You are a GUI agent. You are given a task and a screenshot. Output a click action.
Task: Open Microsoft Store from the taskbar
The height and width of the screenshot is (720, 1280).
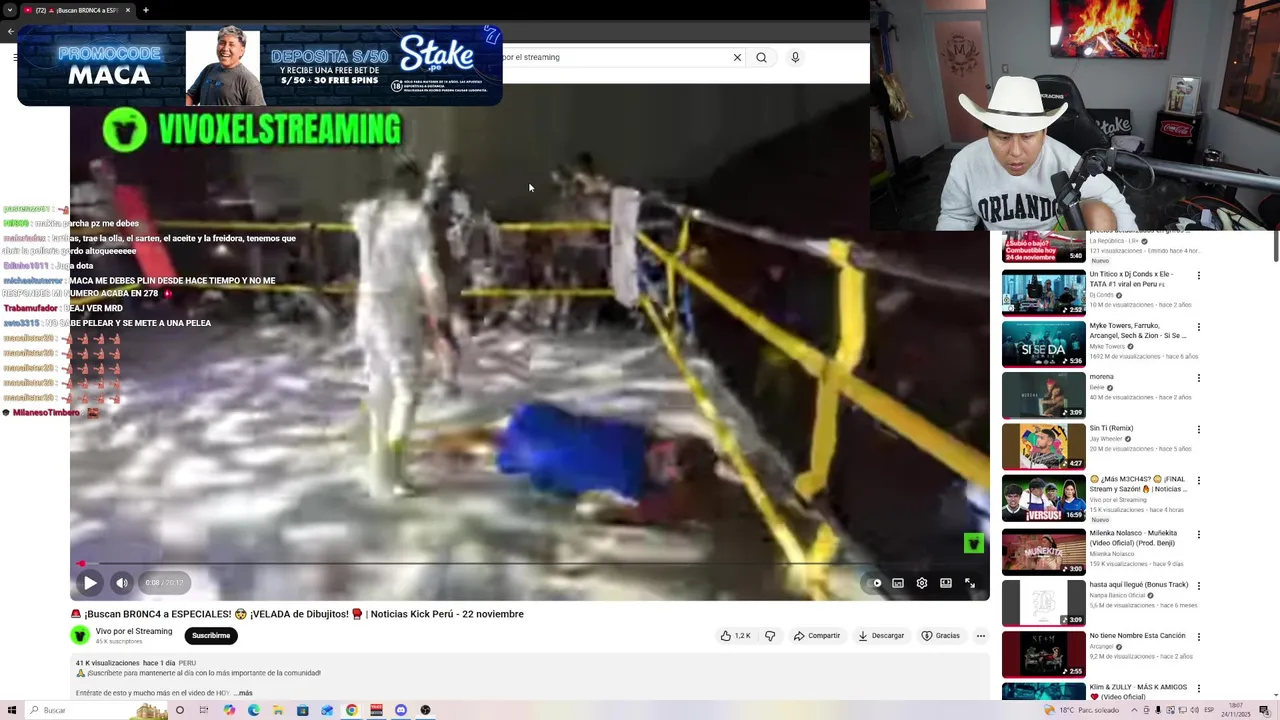point(303,710)
